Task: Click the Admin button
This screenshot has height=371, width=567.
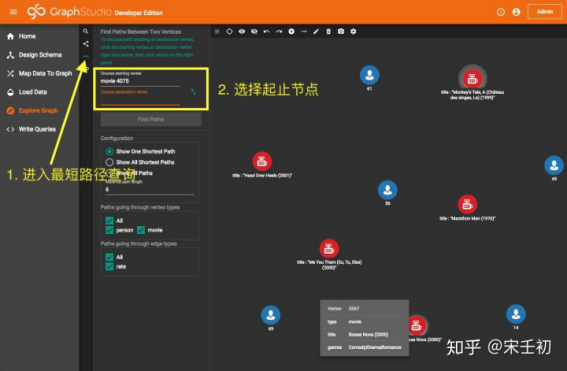Action: (545, 12)
